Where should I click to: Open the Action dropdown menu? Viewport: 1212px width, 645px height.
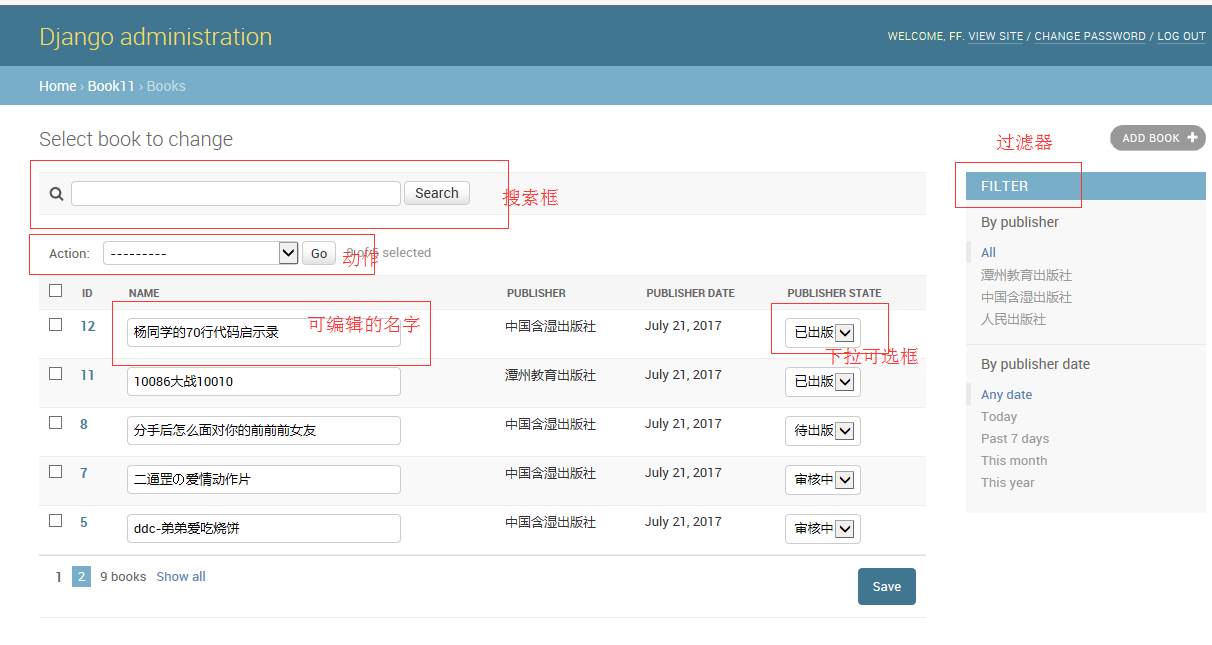(201, 253)
